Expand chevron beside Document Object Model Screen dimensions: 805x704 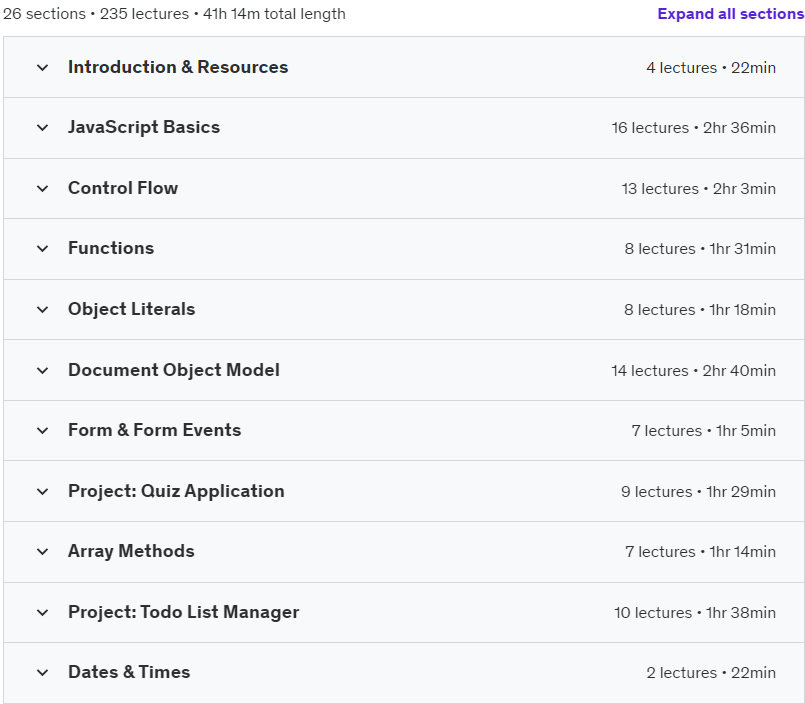[x=43, y=370]
